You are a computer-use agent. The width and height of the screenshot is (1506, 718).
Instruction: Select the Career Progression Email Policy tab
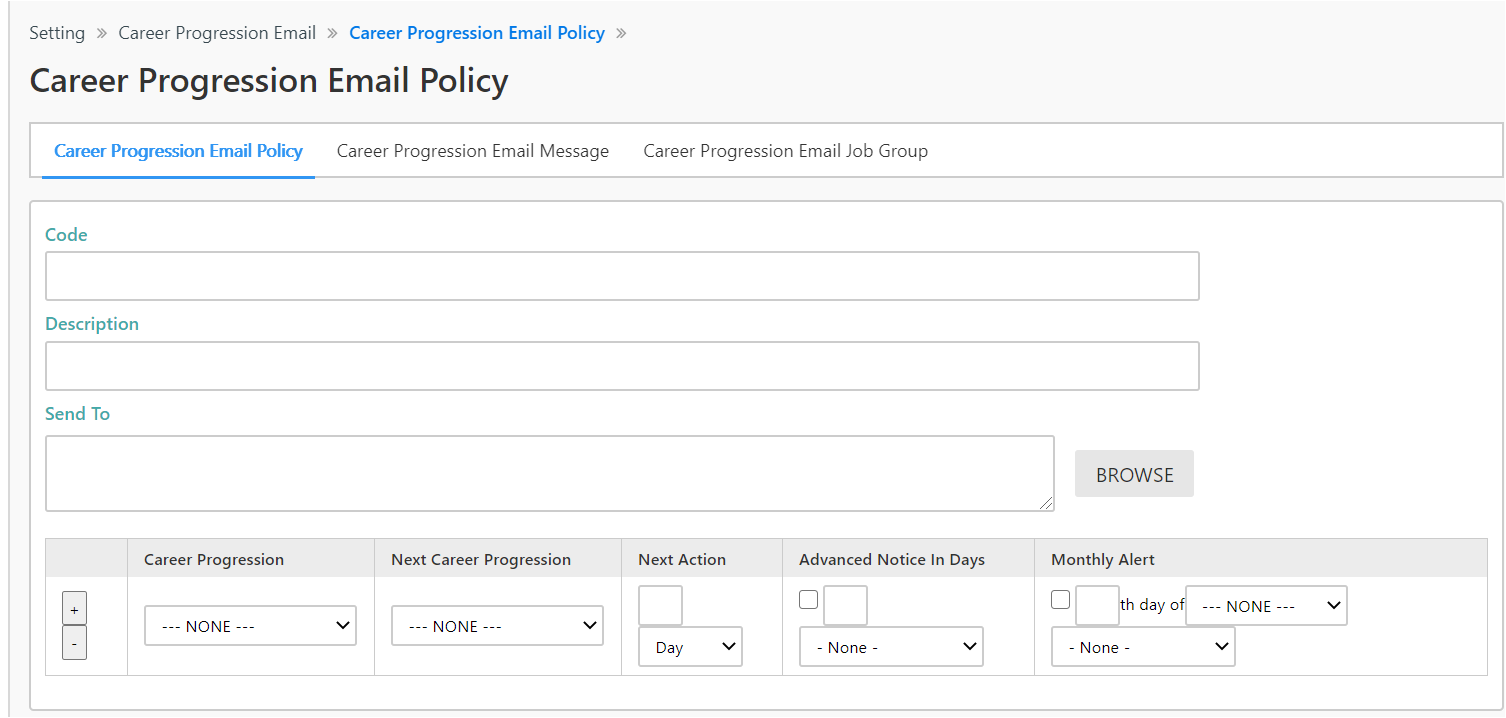[178, 151]
